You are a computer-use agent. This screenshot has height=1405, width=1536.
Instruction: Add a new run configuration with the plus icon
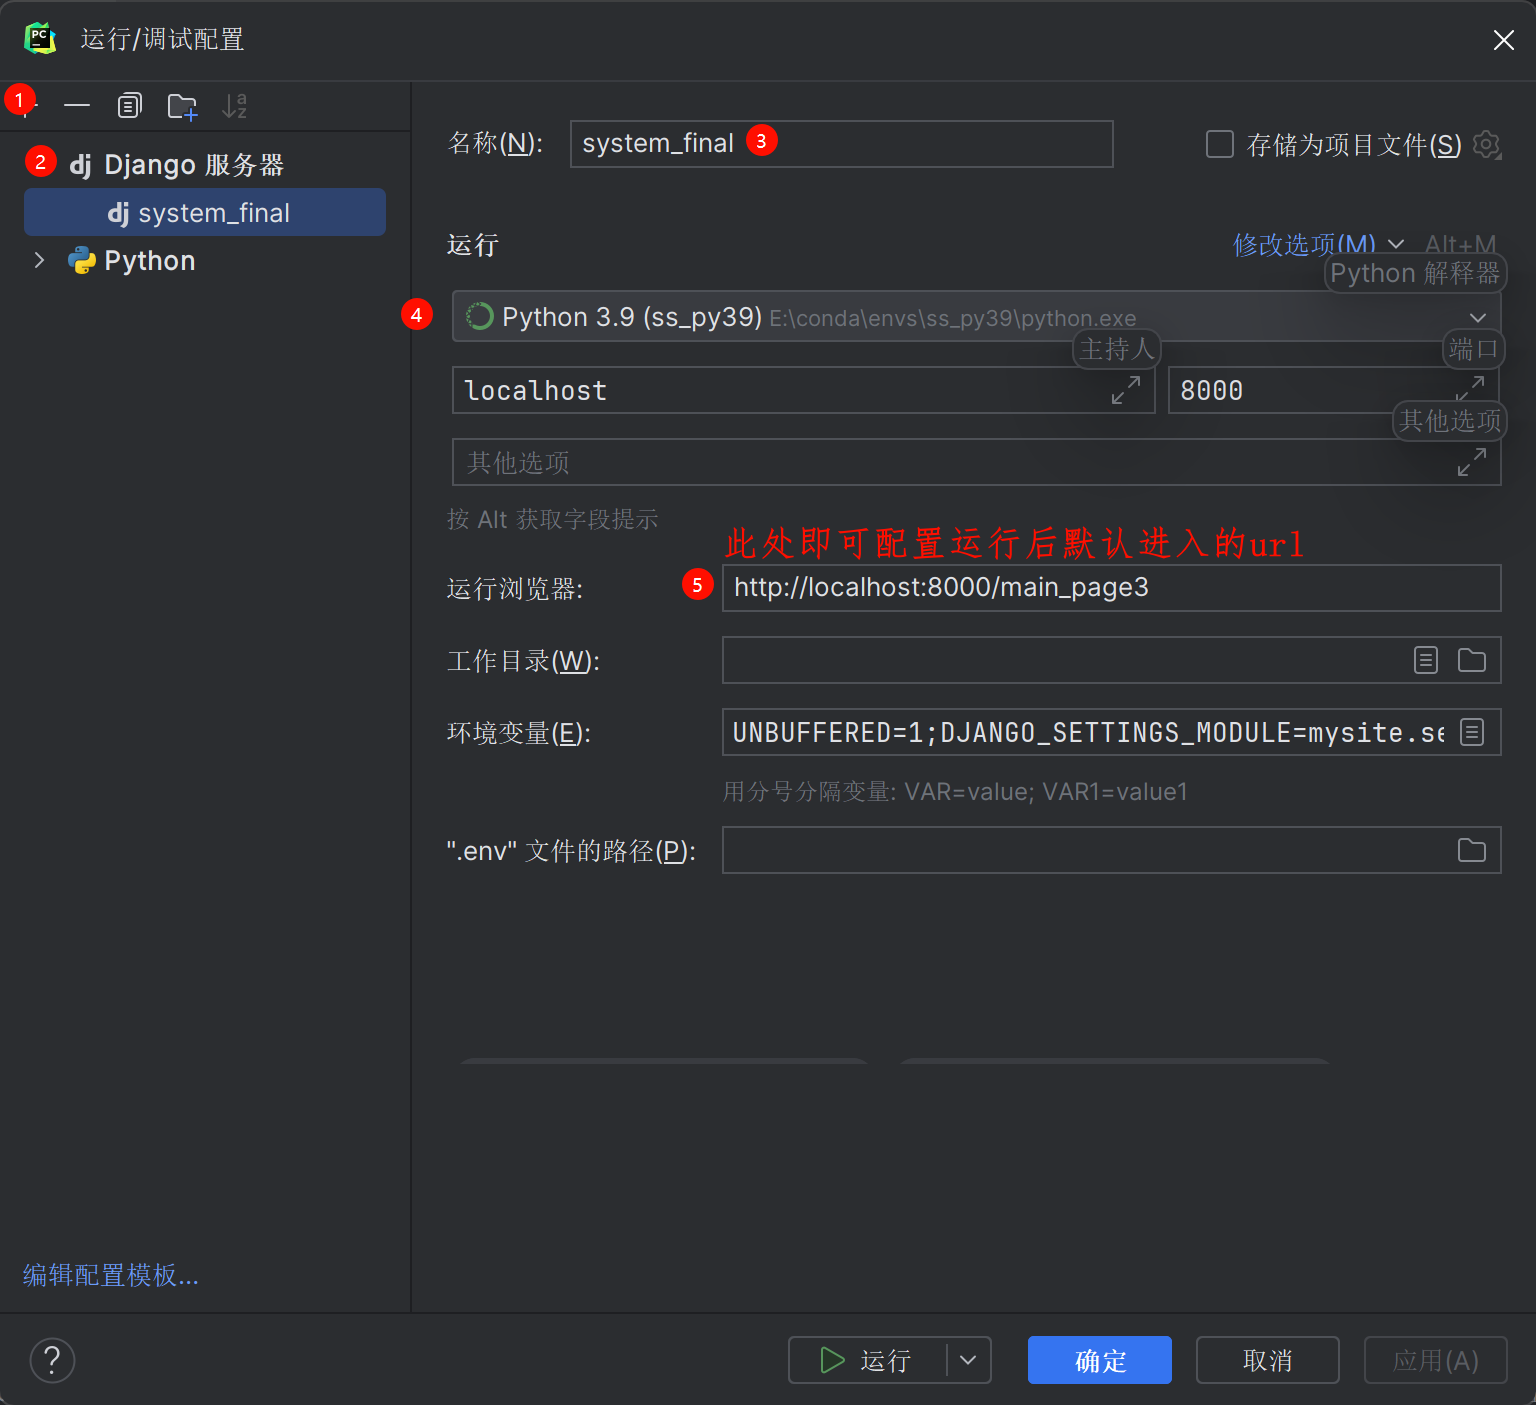[24, 105]
